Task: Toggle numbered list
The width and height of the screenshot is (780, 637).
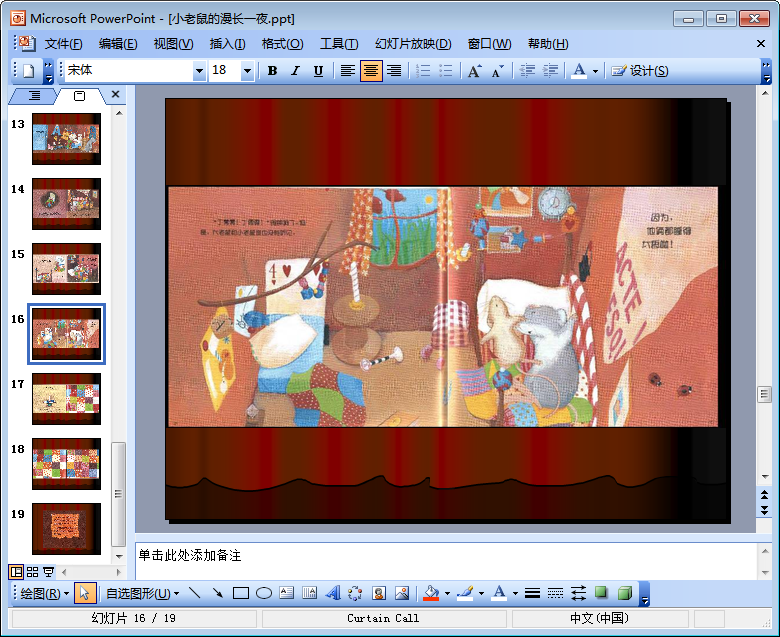Action: tap(423, 71)
